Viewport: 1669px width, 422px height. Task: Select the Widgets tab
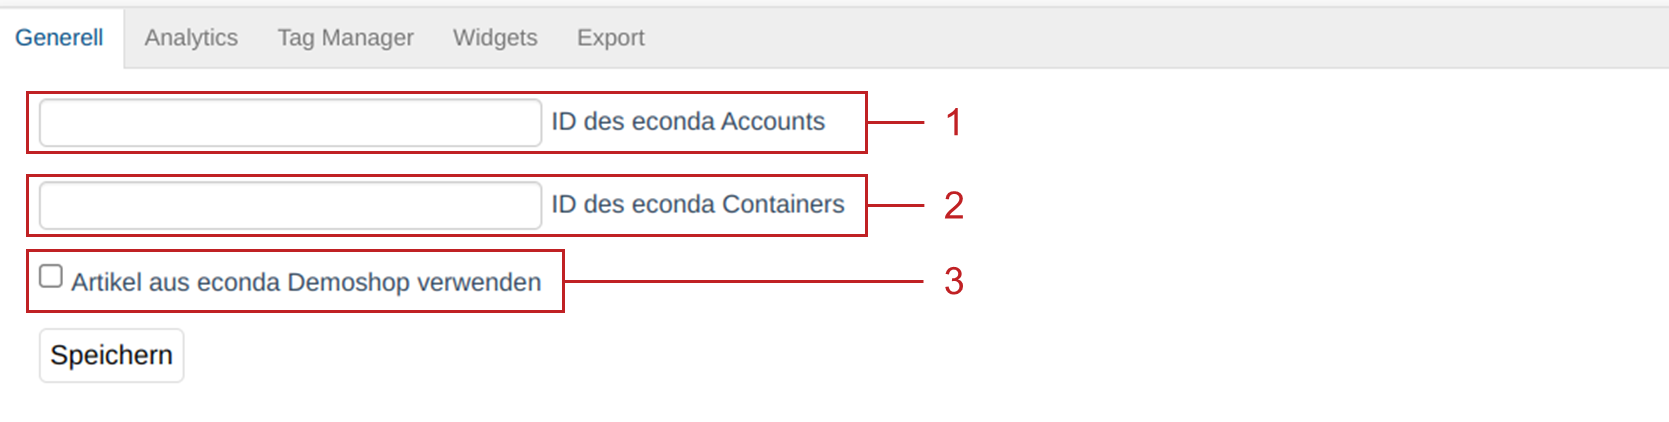coord(495,38)
